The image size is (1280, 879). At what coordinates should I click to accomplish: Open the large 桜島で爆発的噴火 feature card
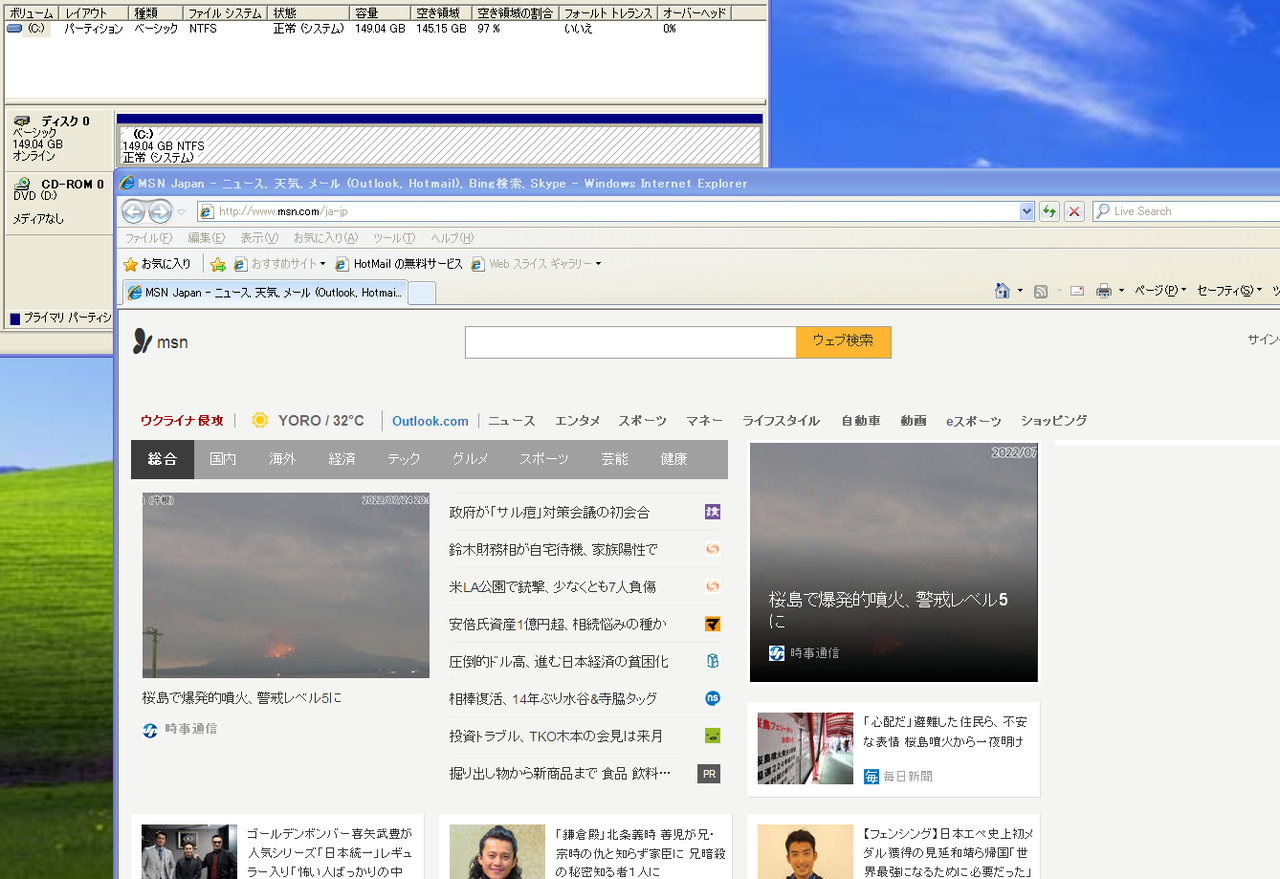[x=894, y=562]
